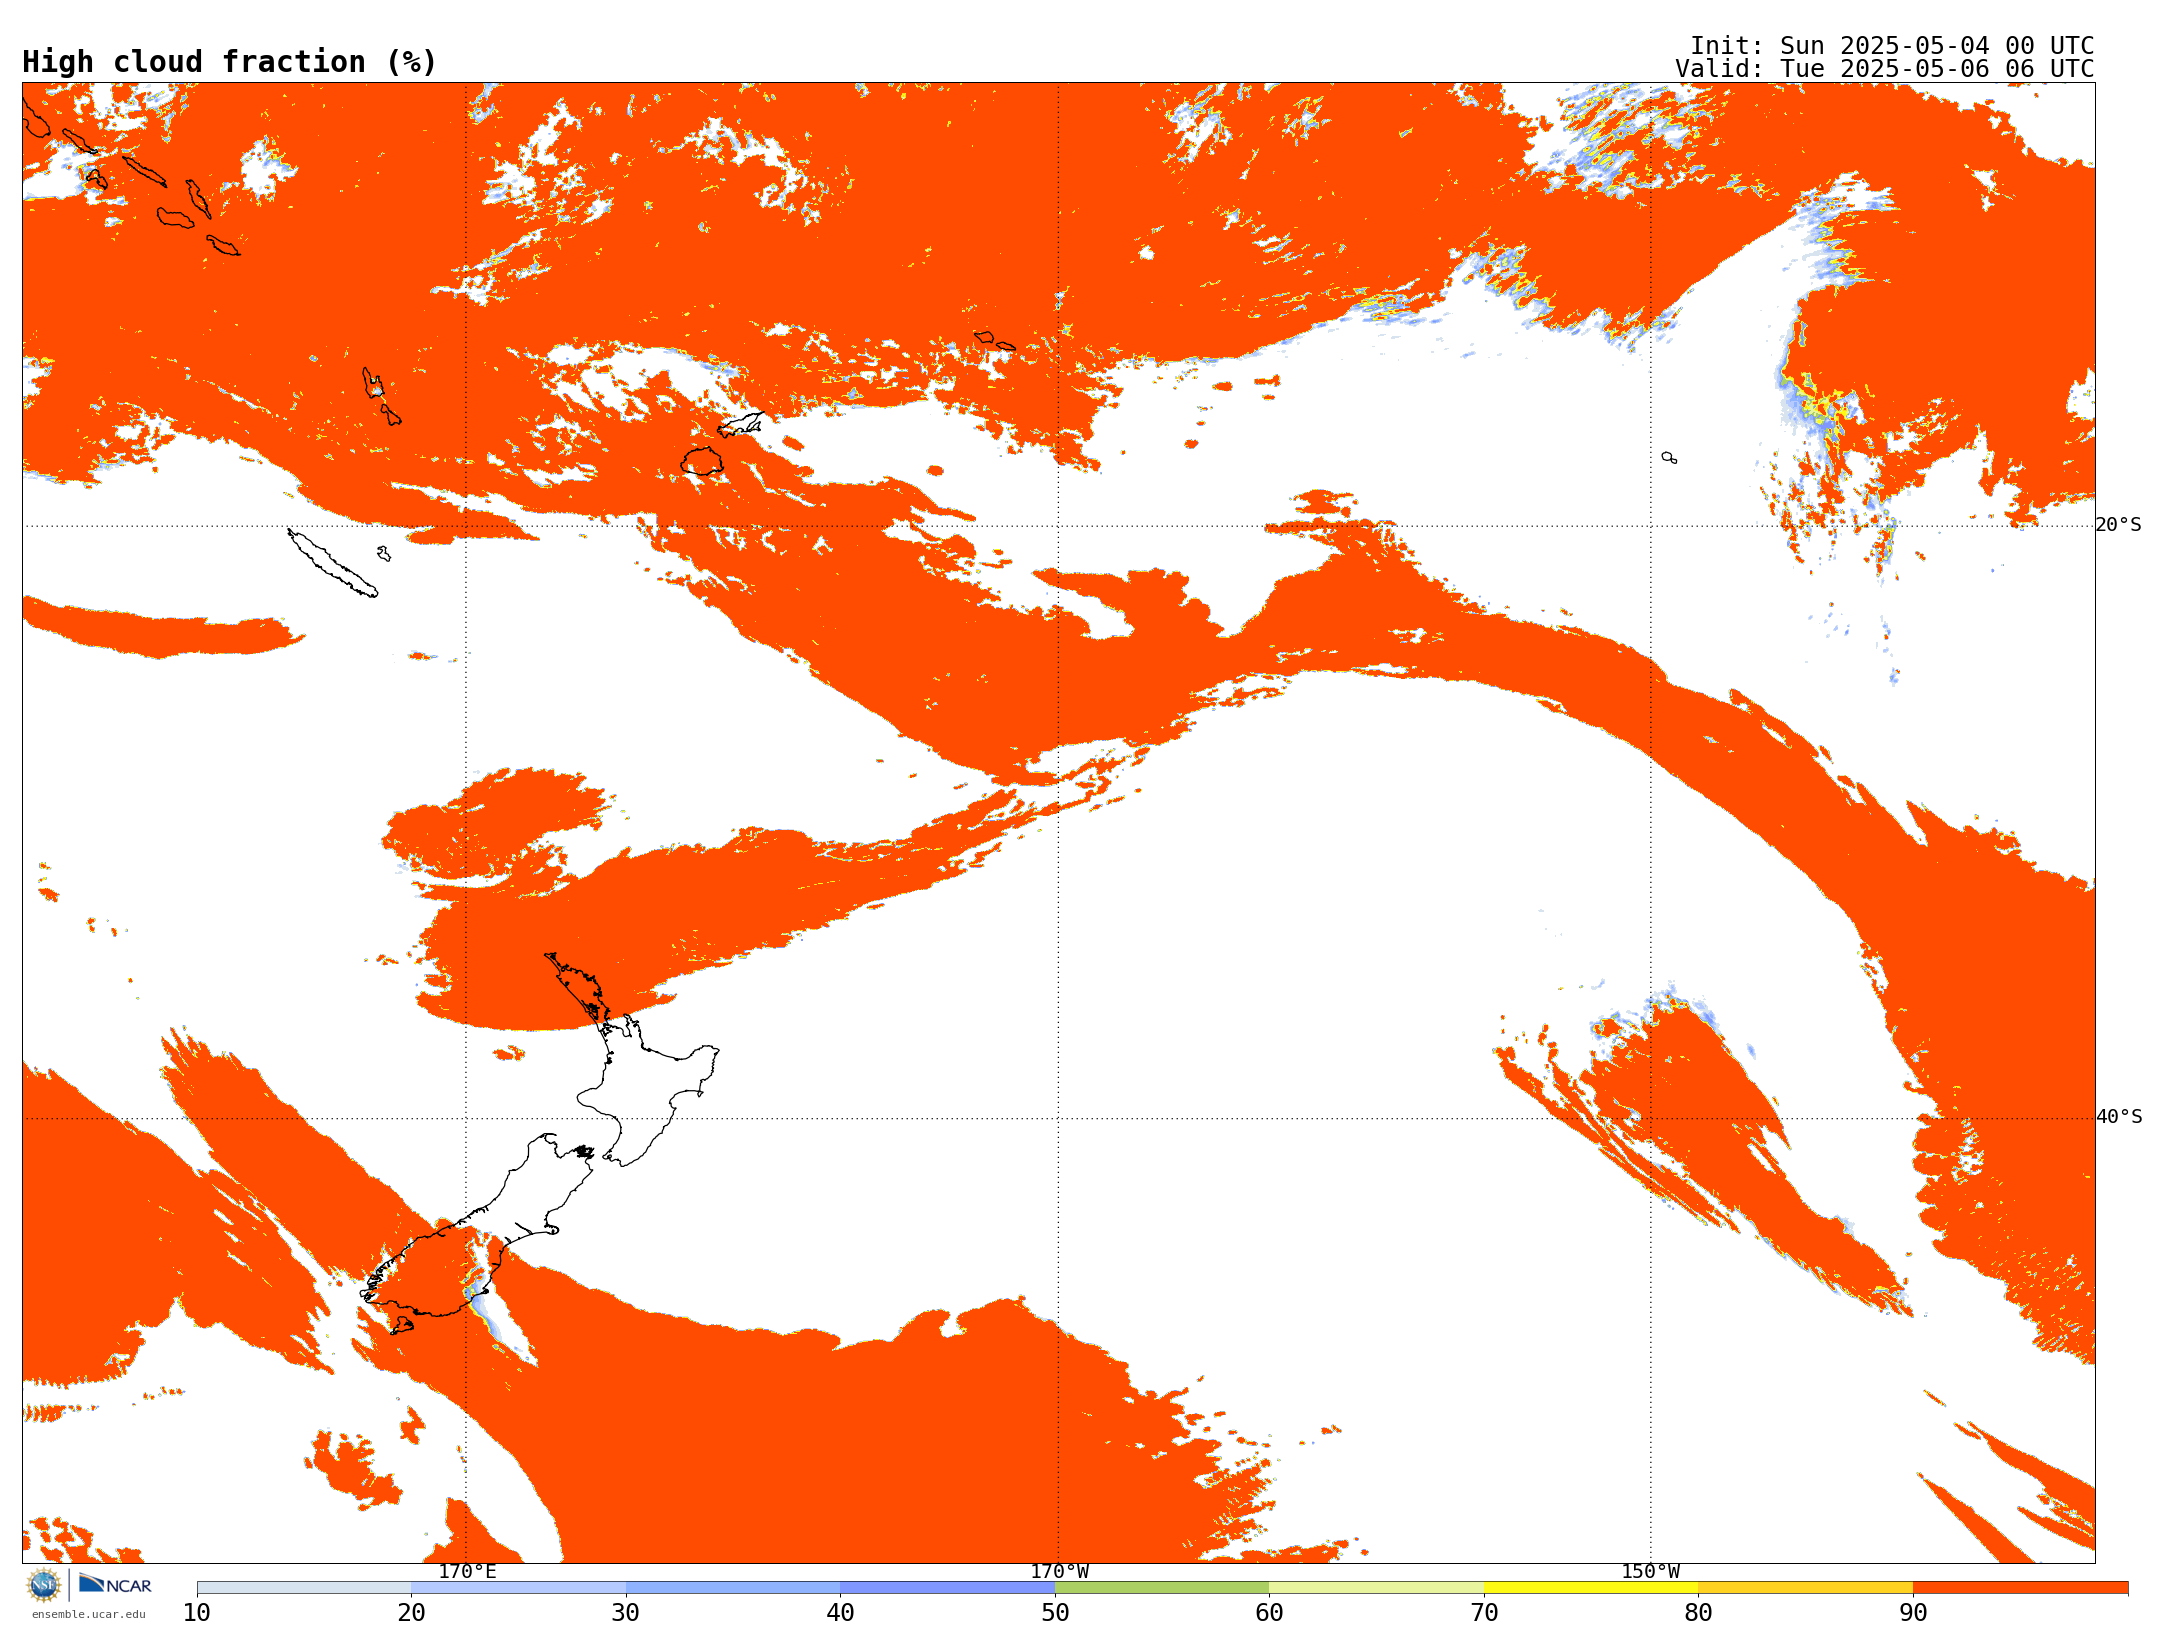
Task: Click the 170°E longitude label
Action: pyautogui.click(x=467, y=1571)
